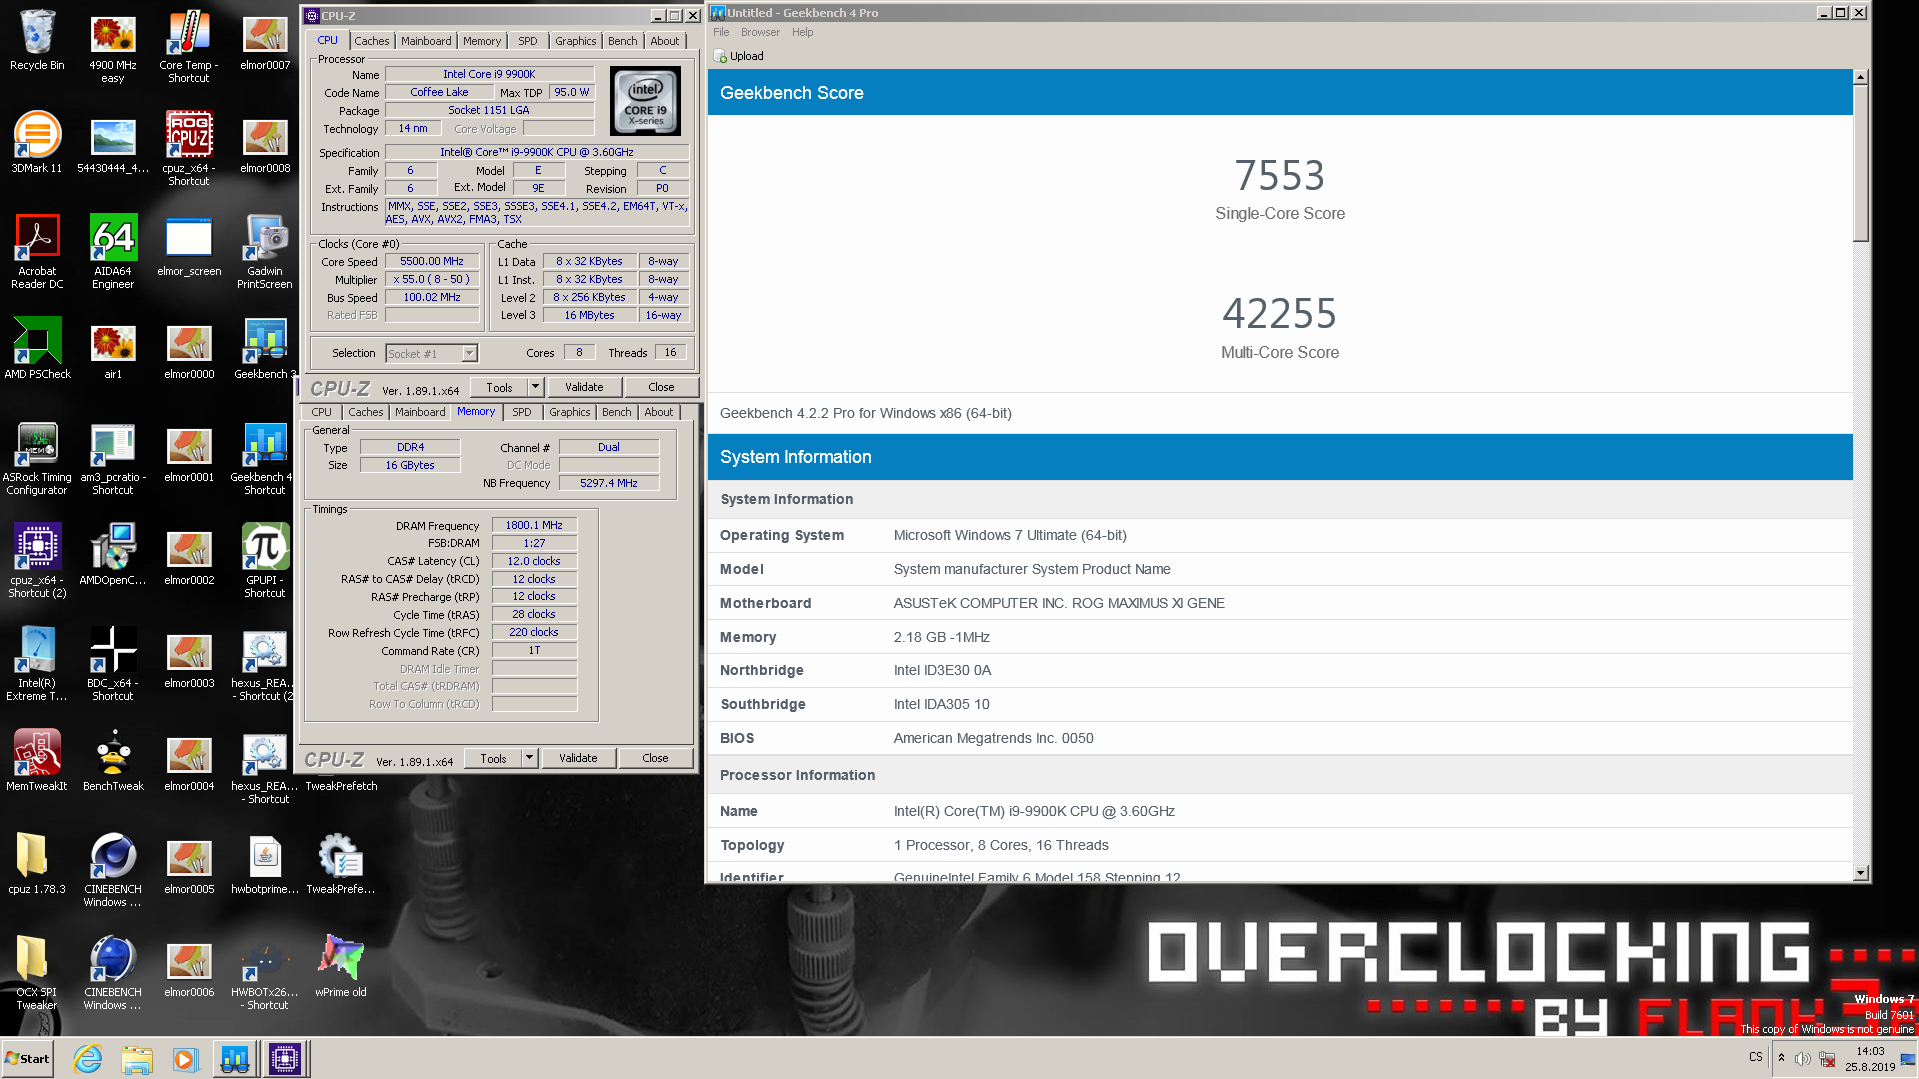Switch to Mainboard tab in upper CPU-Z
Screen dimensions: 1919x1079
point(426,41)
